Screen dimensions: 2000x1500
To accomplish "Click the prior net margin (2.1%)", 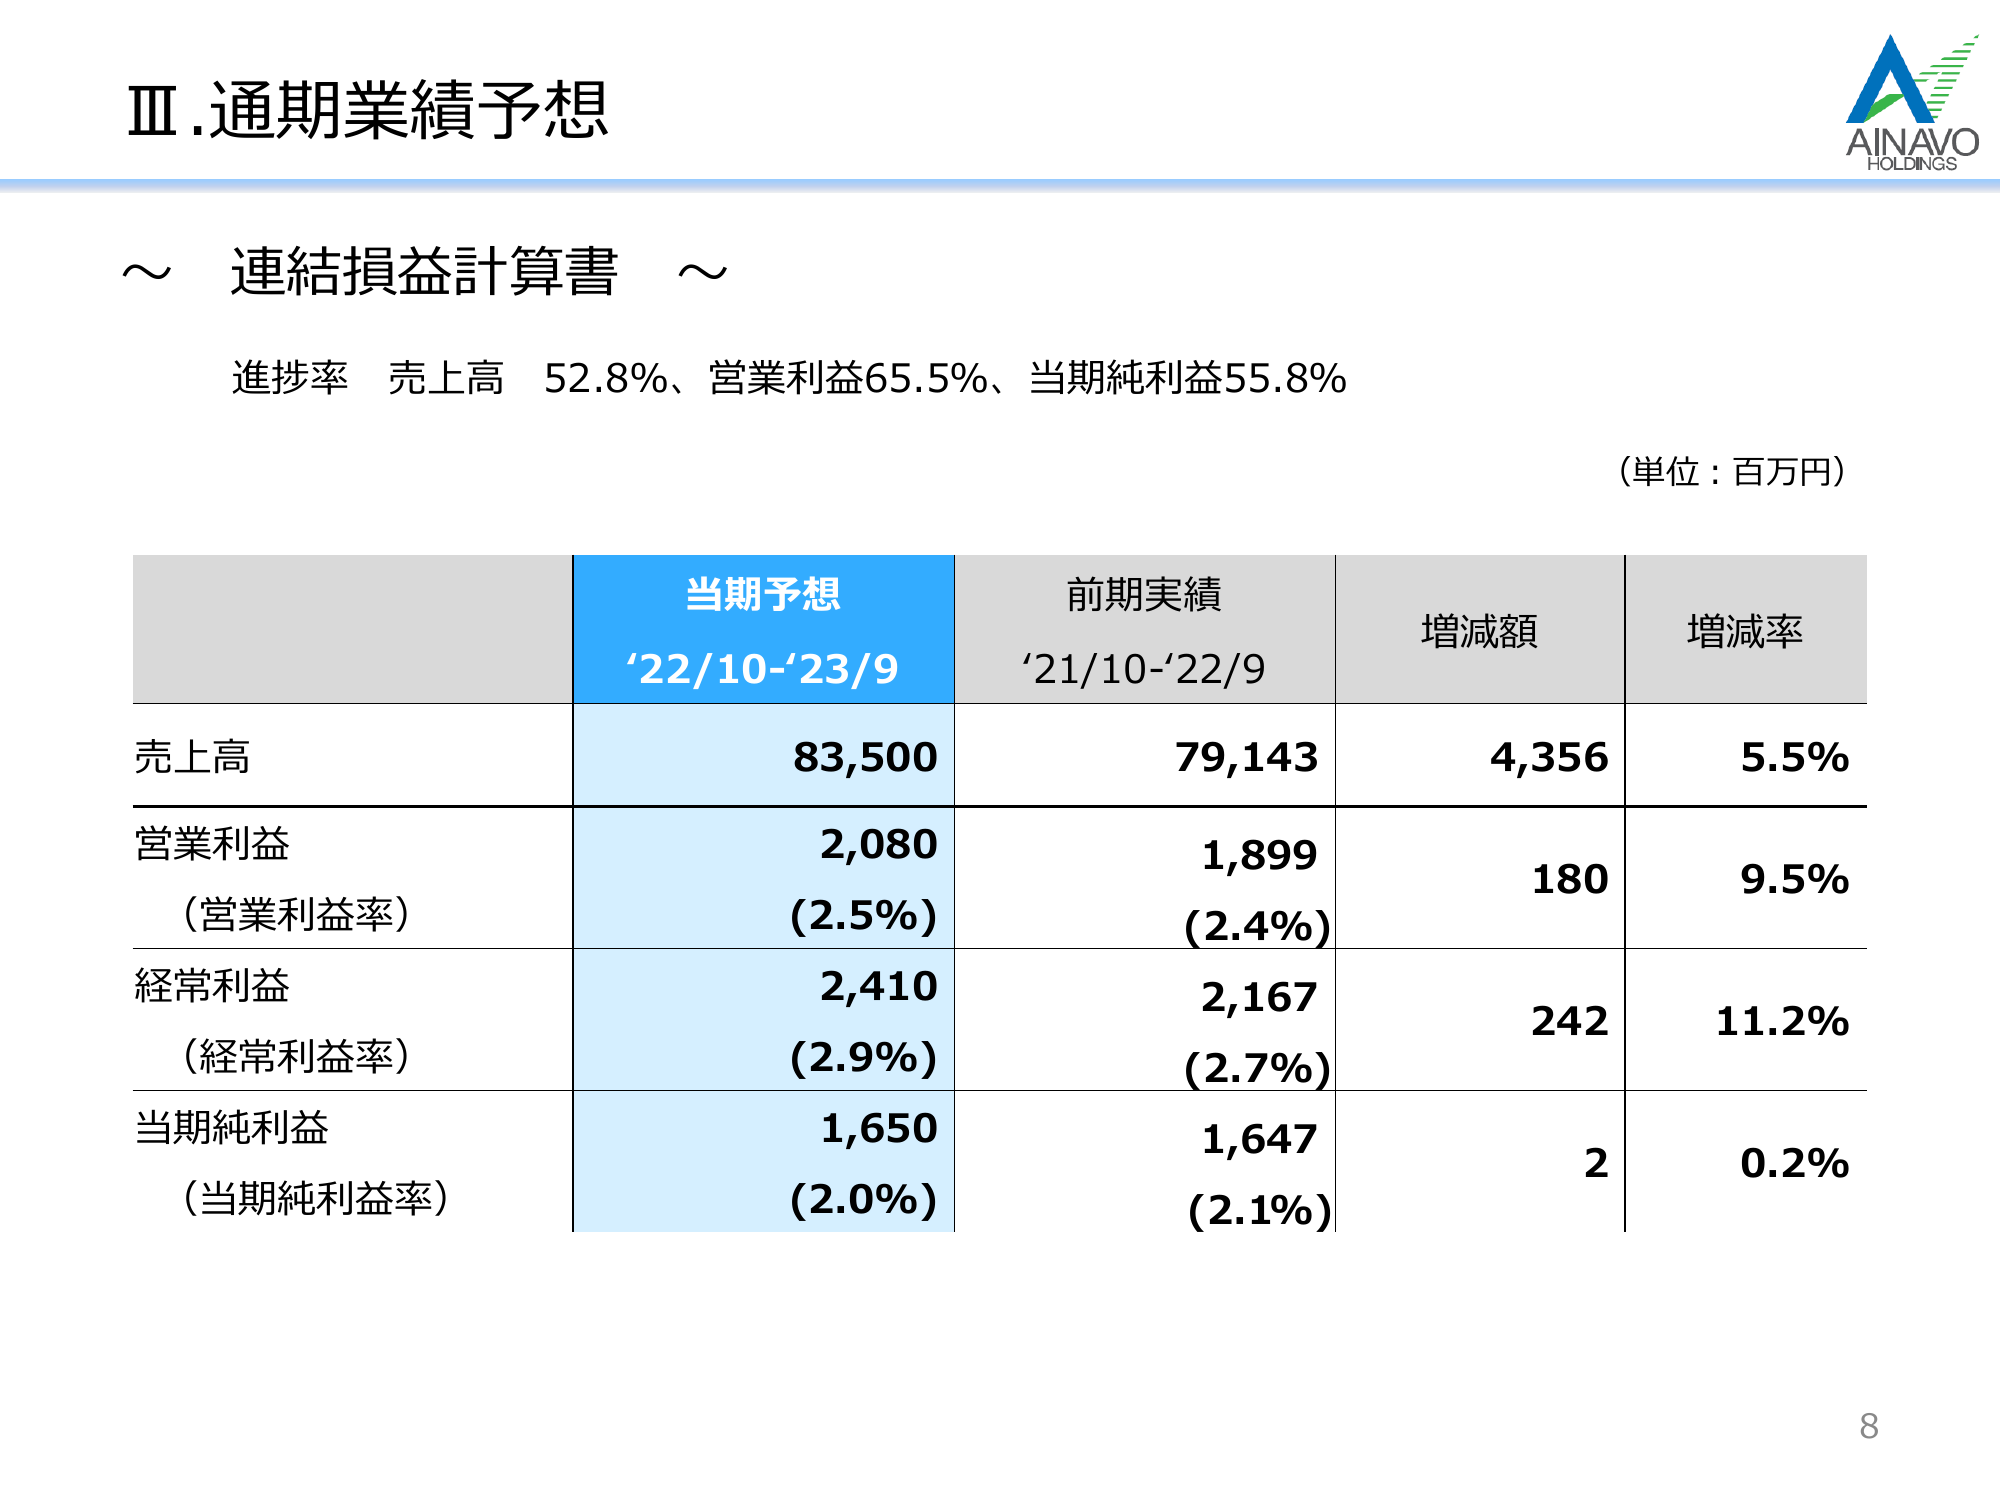I will (x=1259, y=1210).
